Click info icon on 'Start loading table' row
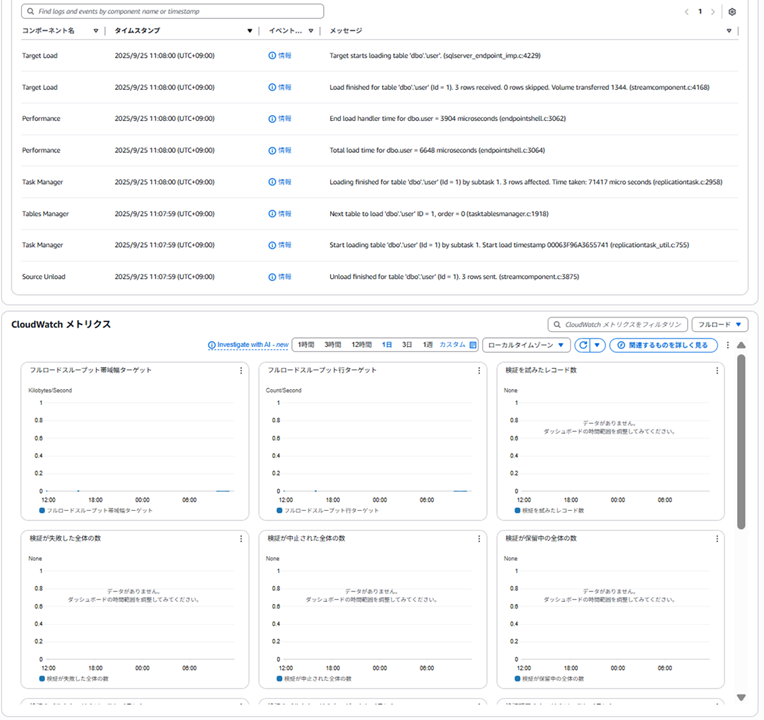The width and height of the screenshot is (764, 720). [272, 245]
